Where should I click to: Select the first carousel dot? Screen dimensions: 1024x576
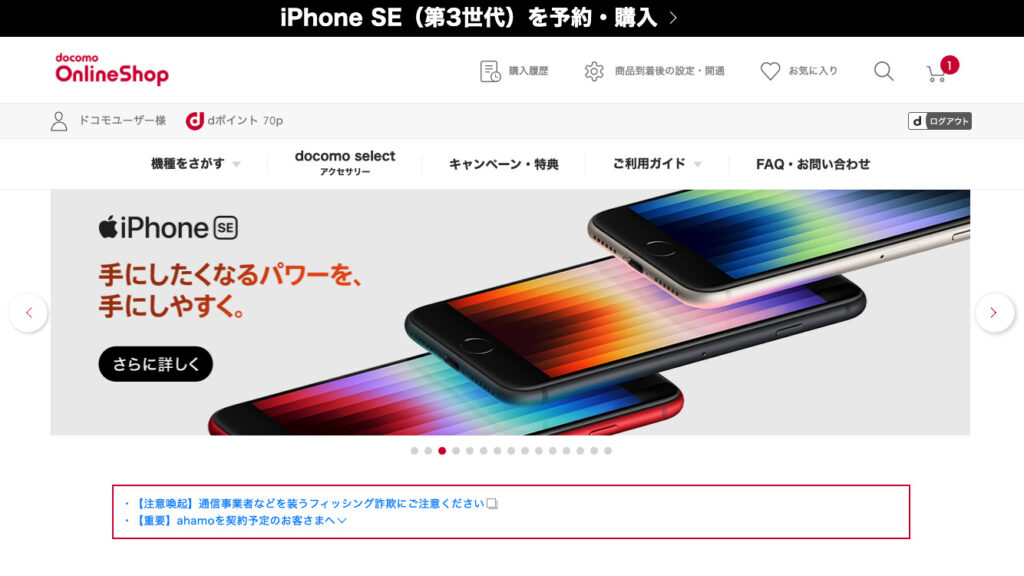(414, 451)
